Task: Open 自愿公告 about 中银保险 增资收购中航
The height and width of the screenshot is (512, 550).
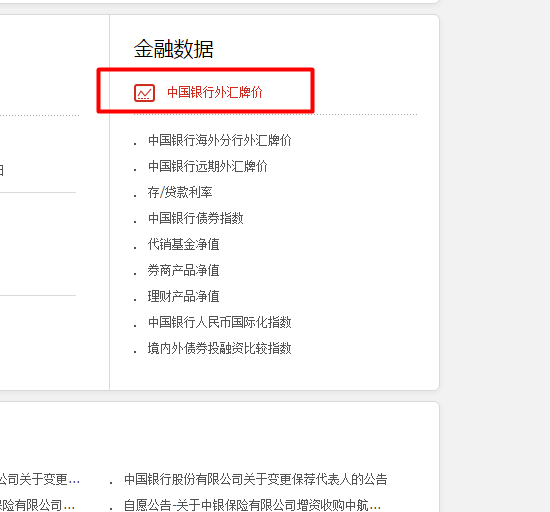Action: (x=253, y=505)
